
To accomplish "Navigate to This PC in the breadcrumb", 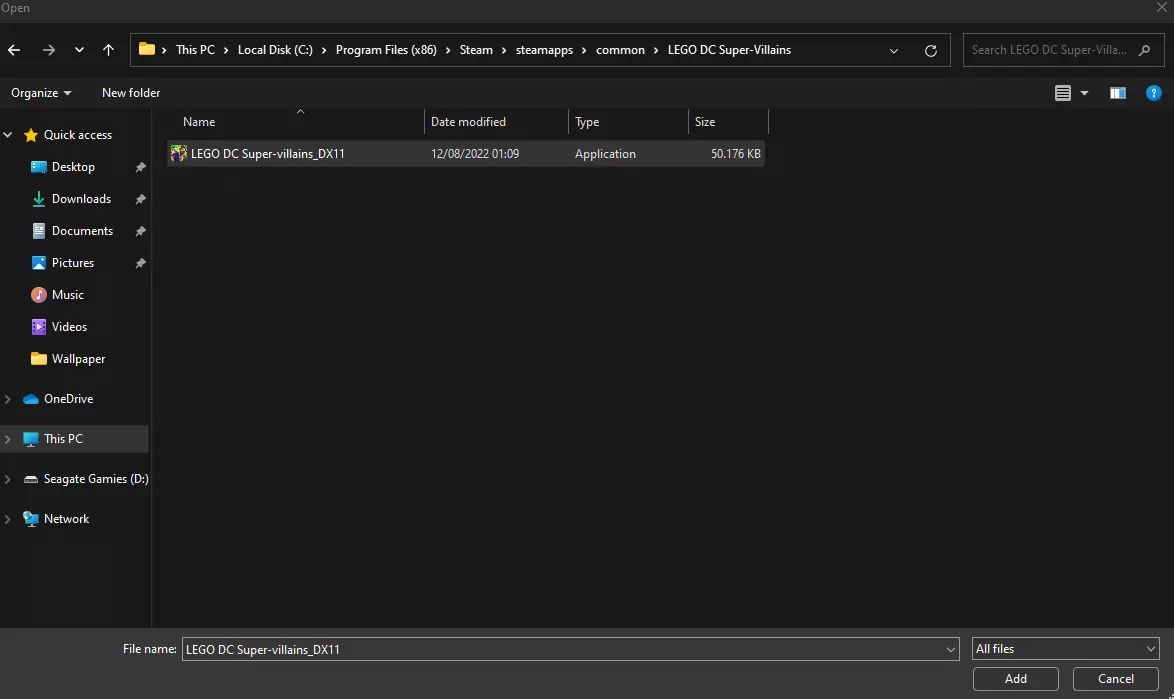I will [x=195, y=50].
